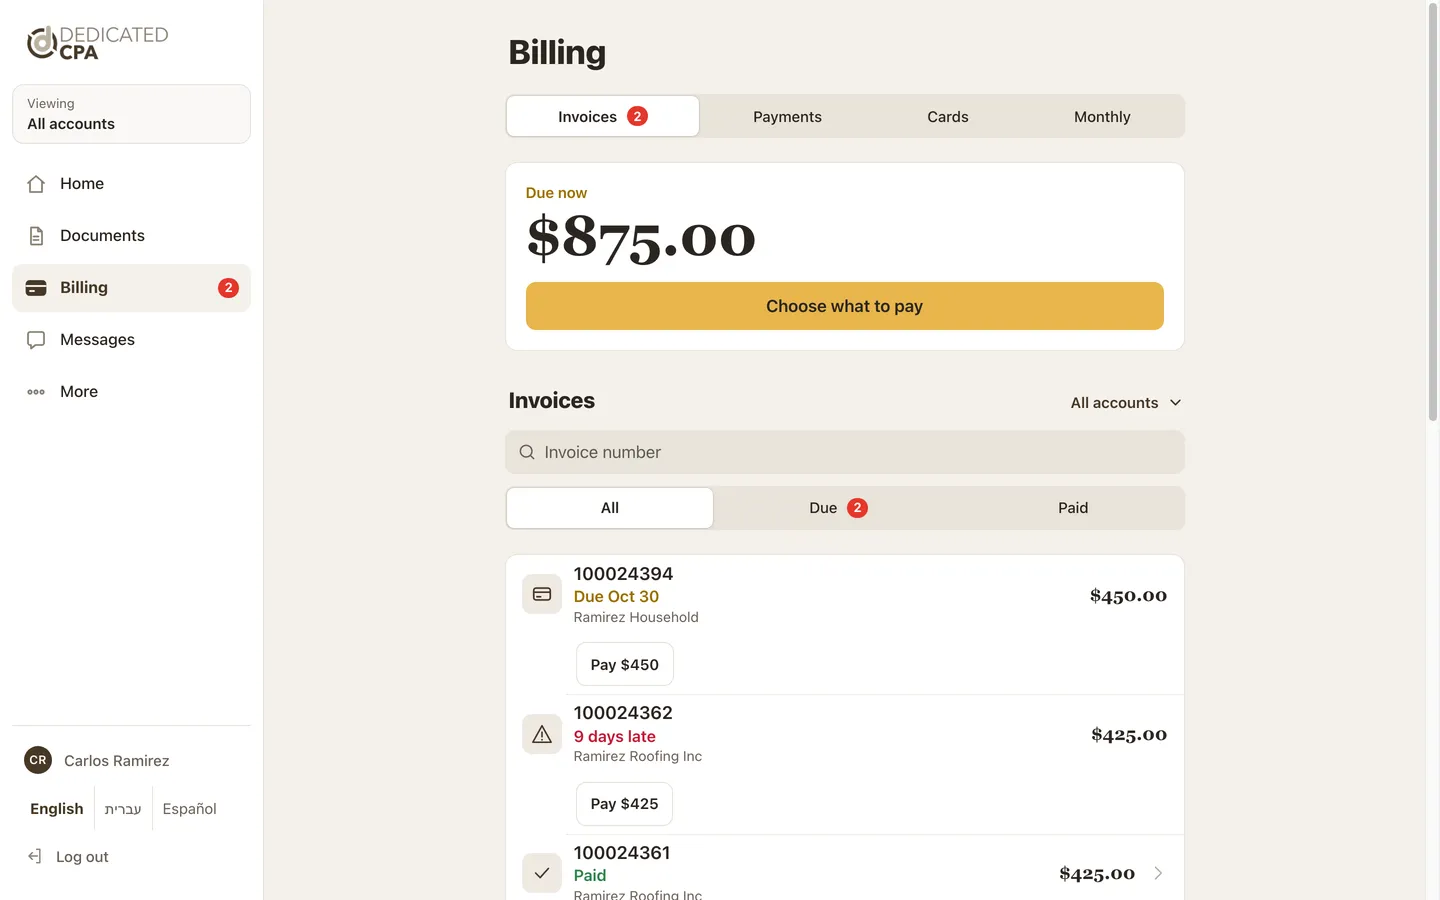This screenshot has height=900, width=1440.
Task: Open the More menu item
Action: coord(131,392)
